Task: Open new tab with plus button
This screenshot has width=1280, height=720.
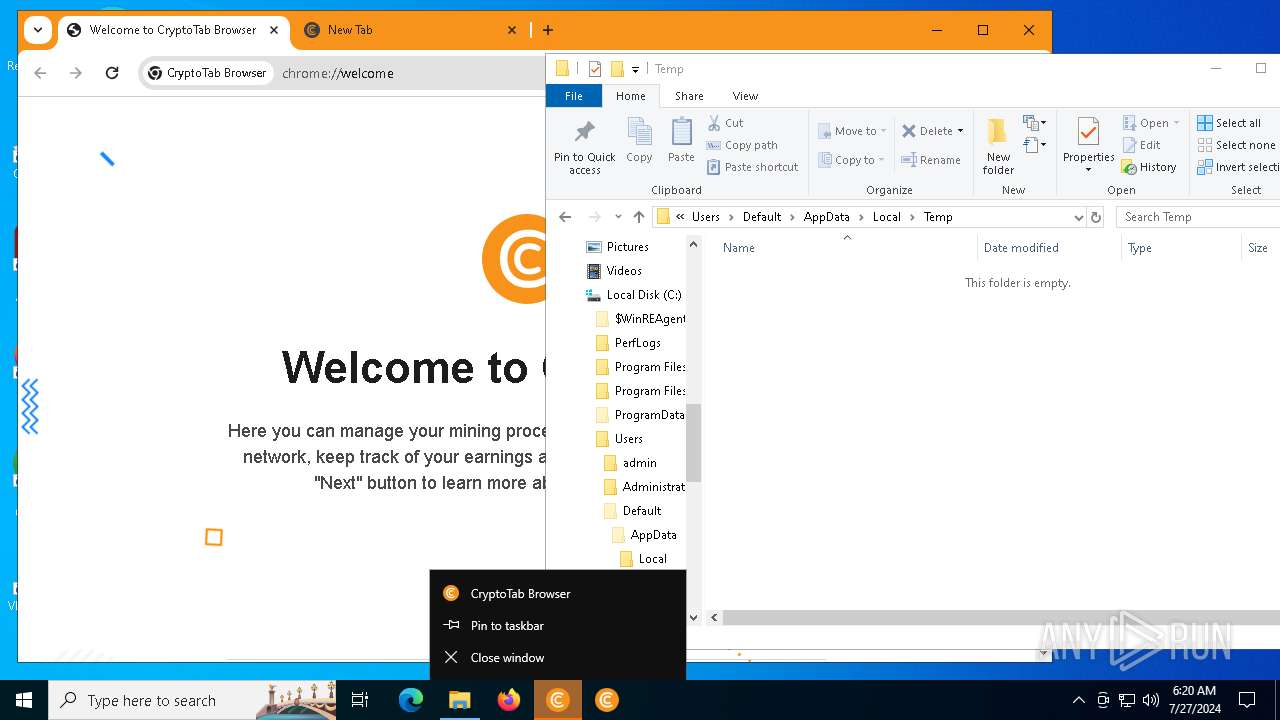Action: point(548,30)
